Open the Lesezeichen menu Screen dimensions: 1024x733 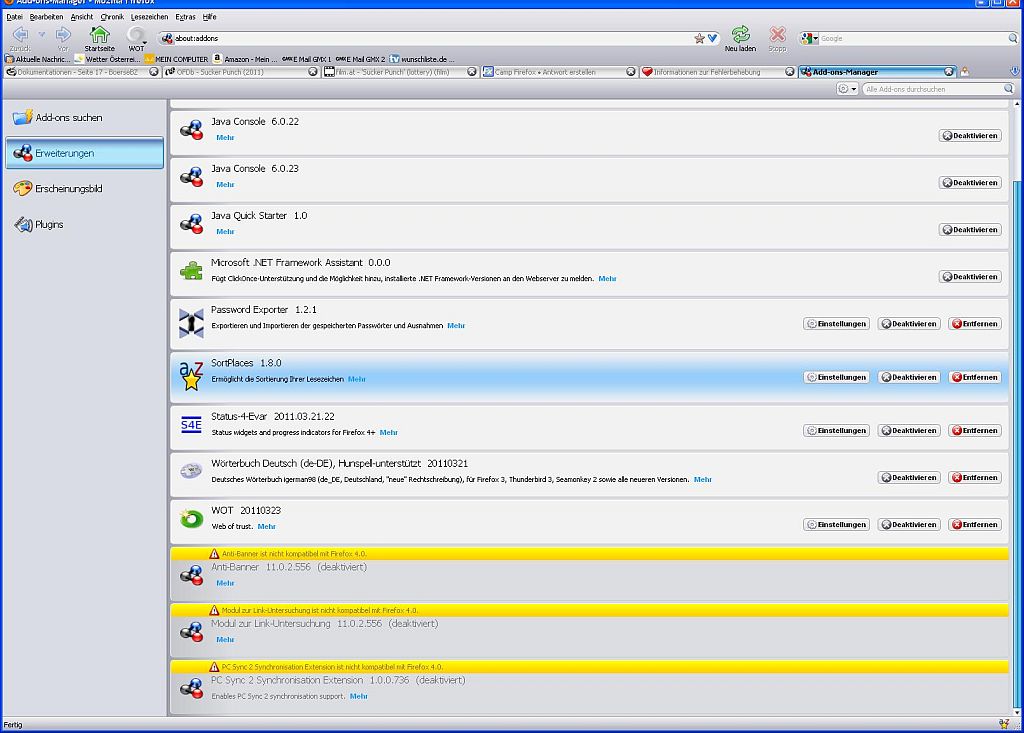tap(149, 17)
